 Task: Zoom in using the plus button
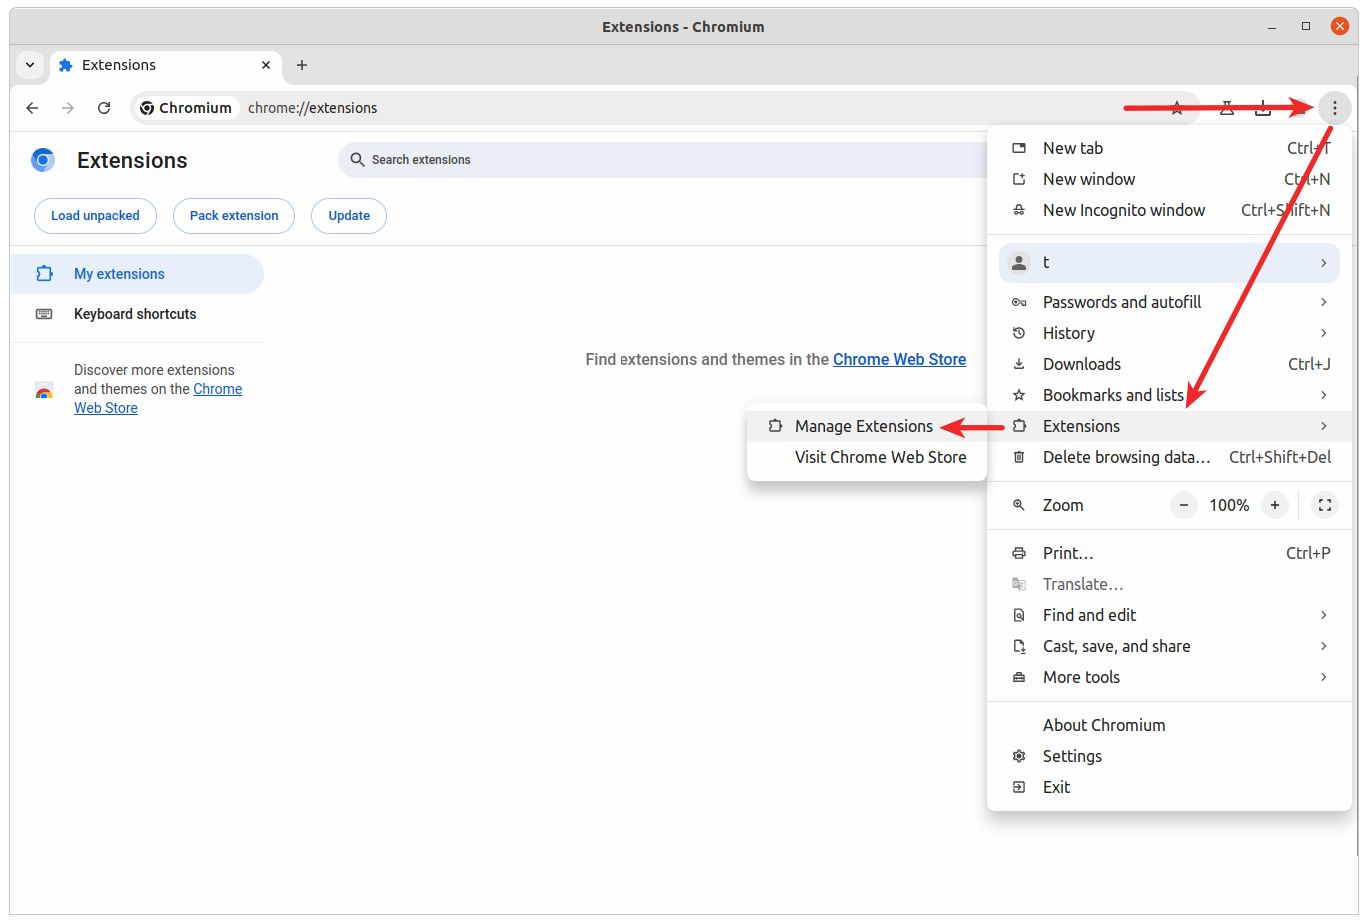1274,505
